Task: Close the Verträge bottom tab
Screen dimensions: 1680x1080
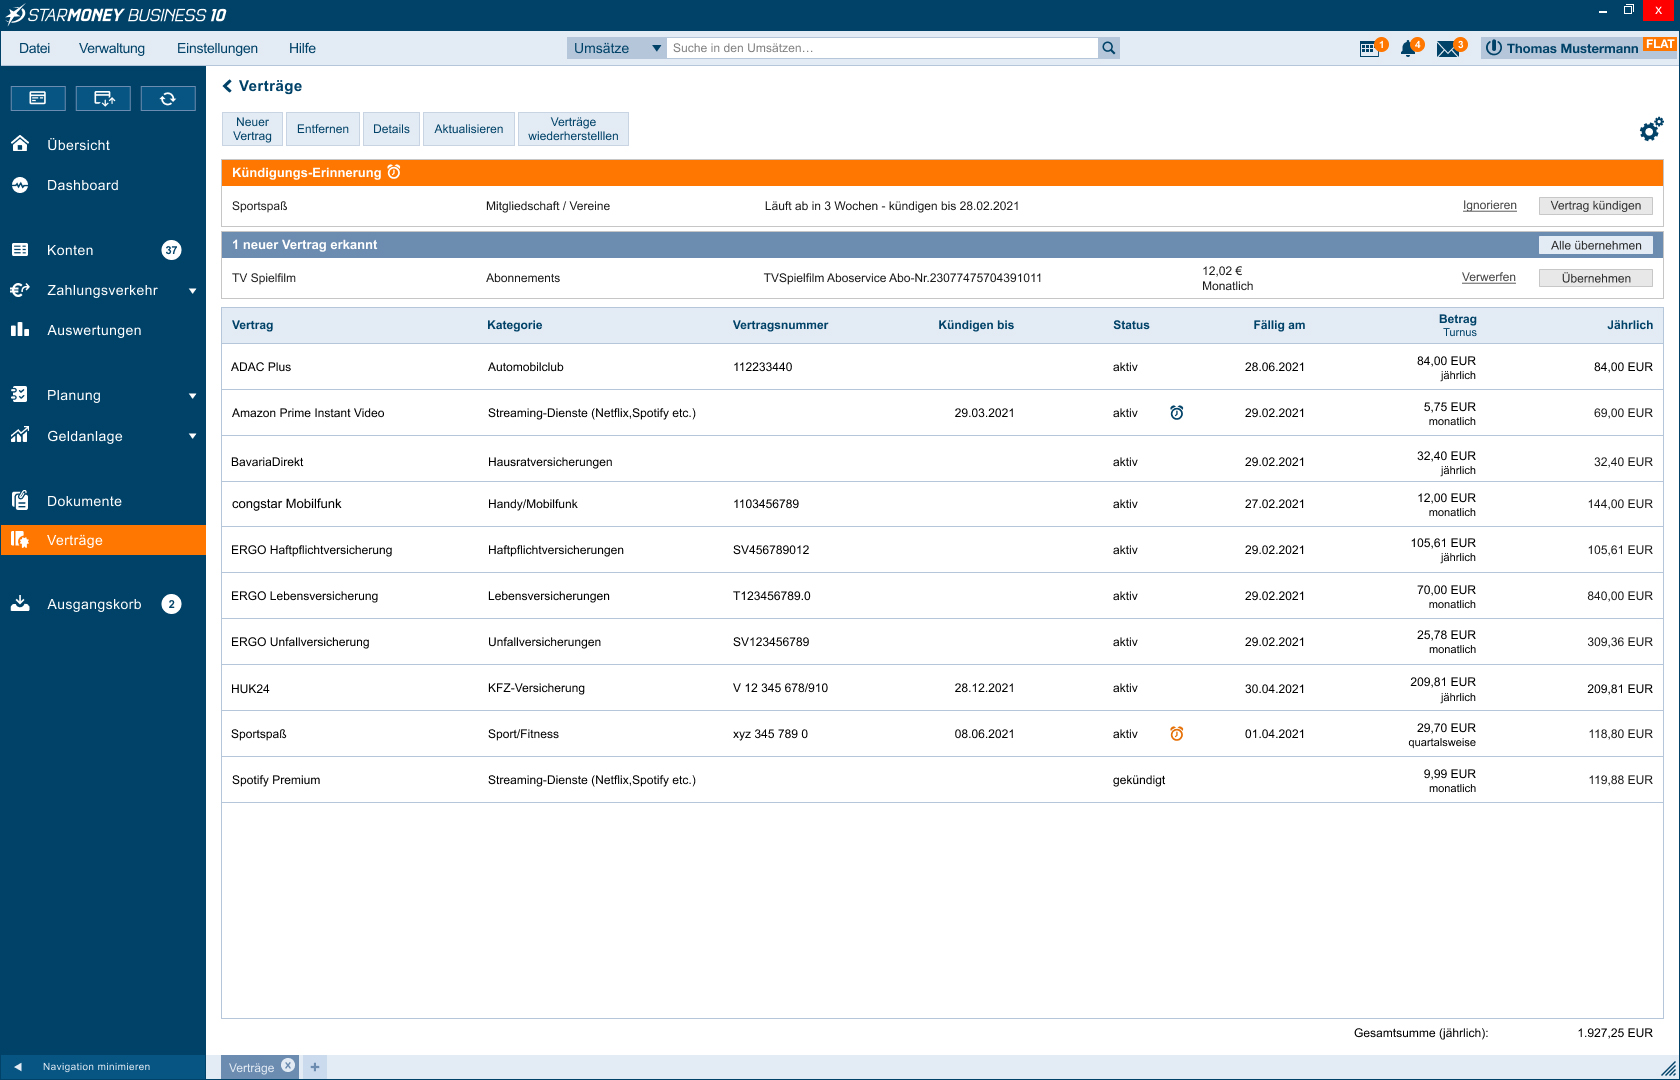Action: tap(288, 1066)
